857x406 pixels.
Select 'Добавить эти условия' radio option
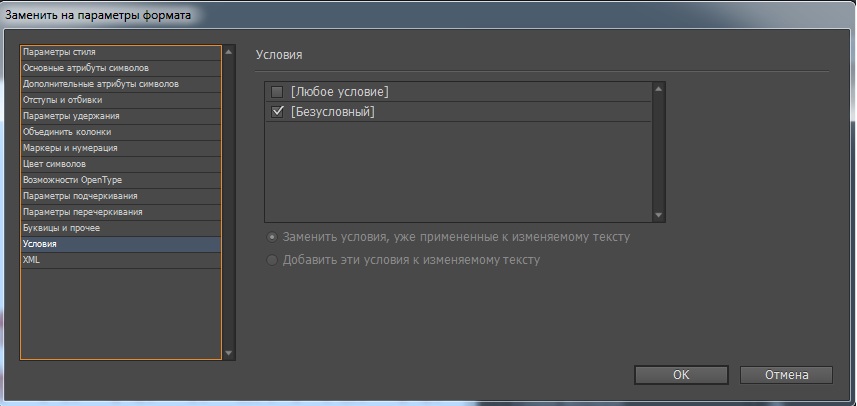pos(272,260)
